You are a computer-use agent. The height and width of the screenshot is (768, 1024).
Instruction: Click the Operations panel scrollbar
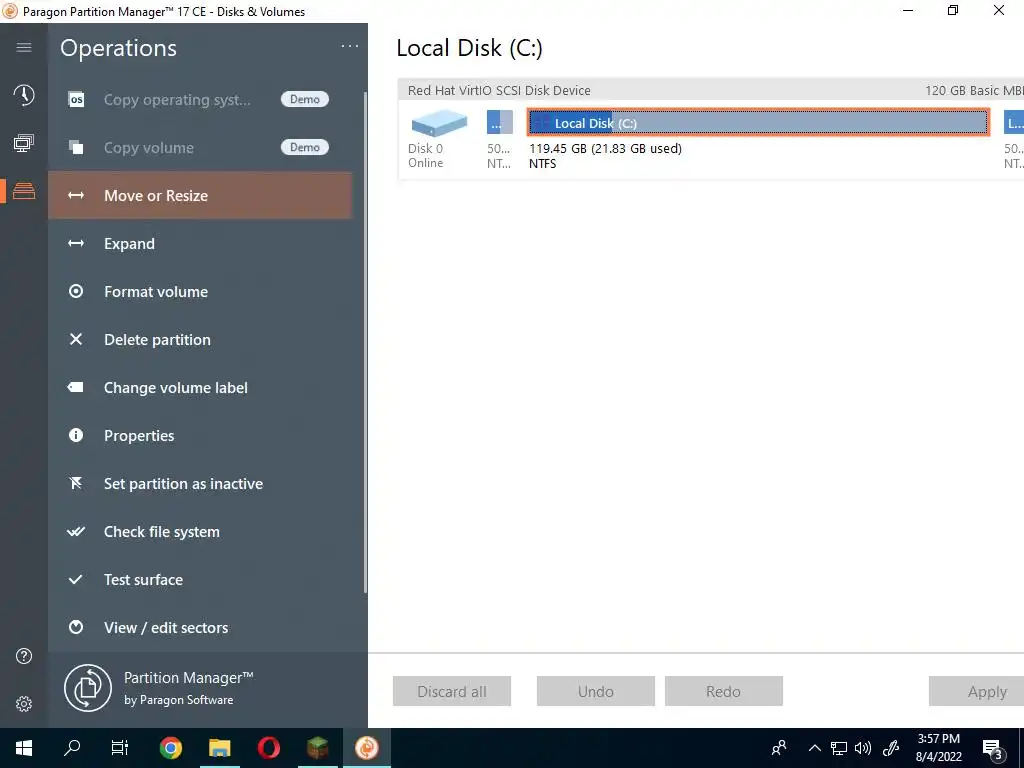[x=365, y=343]
